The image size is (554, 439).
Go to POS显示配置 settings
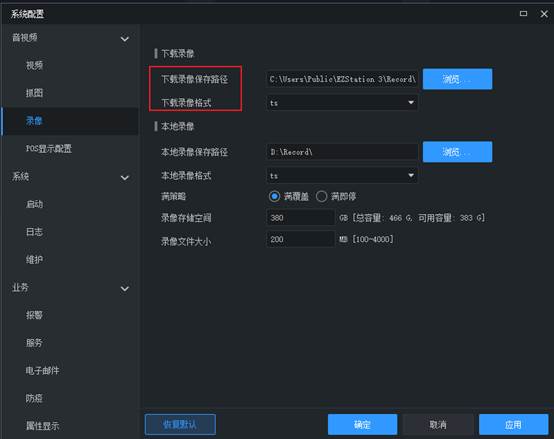coord(49,149)
